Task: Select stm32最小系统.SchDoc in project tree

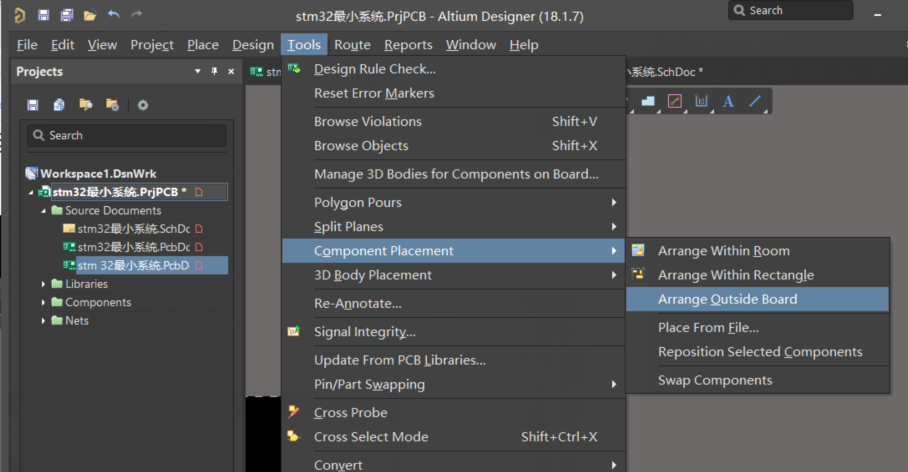Action: (x=134, y=229)
